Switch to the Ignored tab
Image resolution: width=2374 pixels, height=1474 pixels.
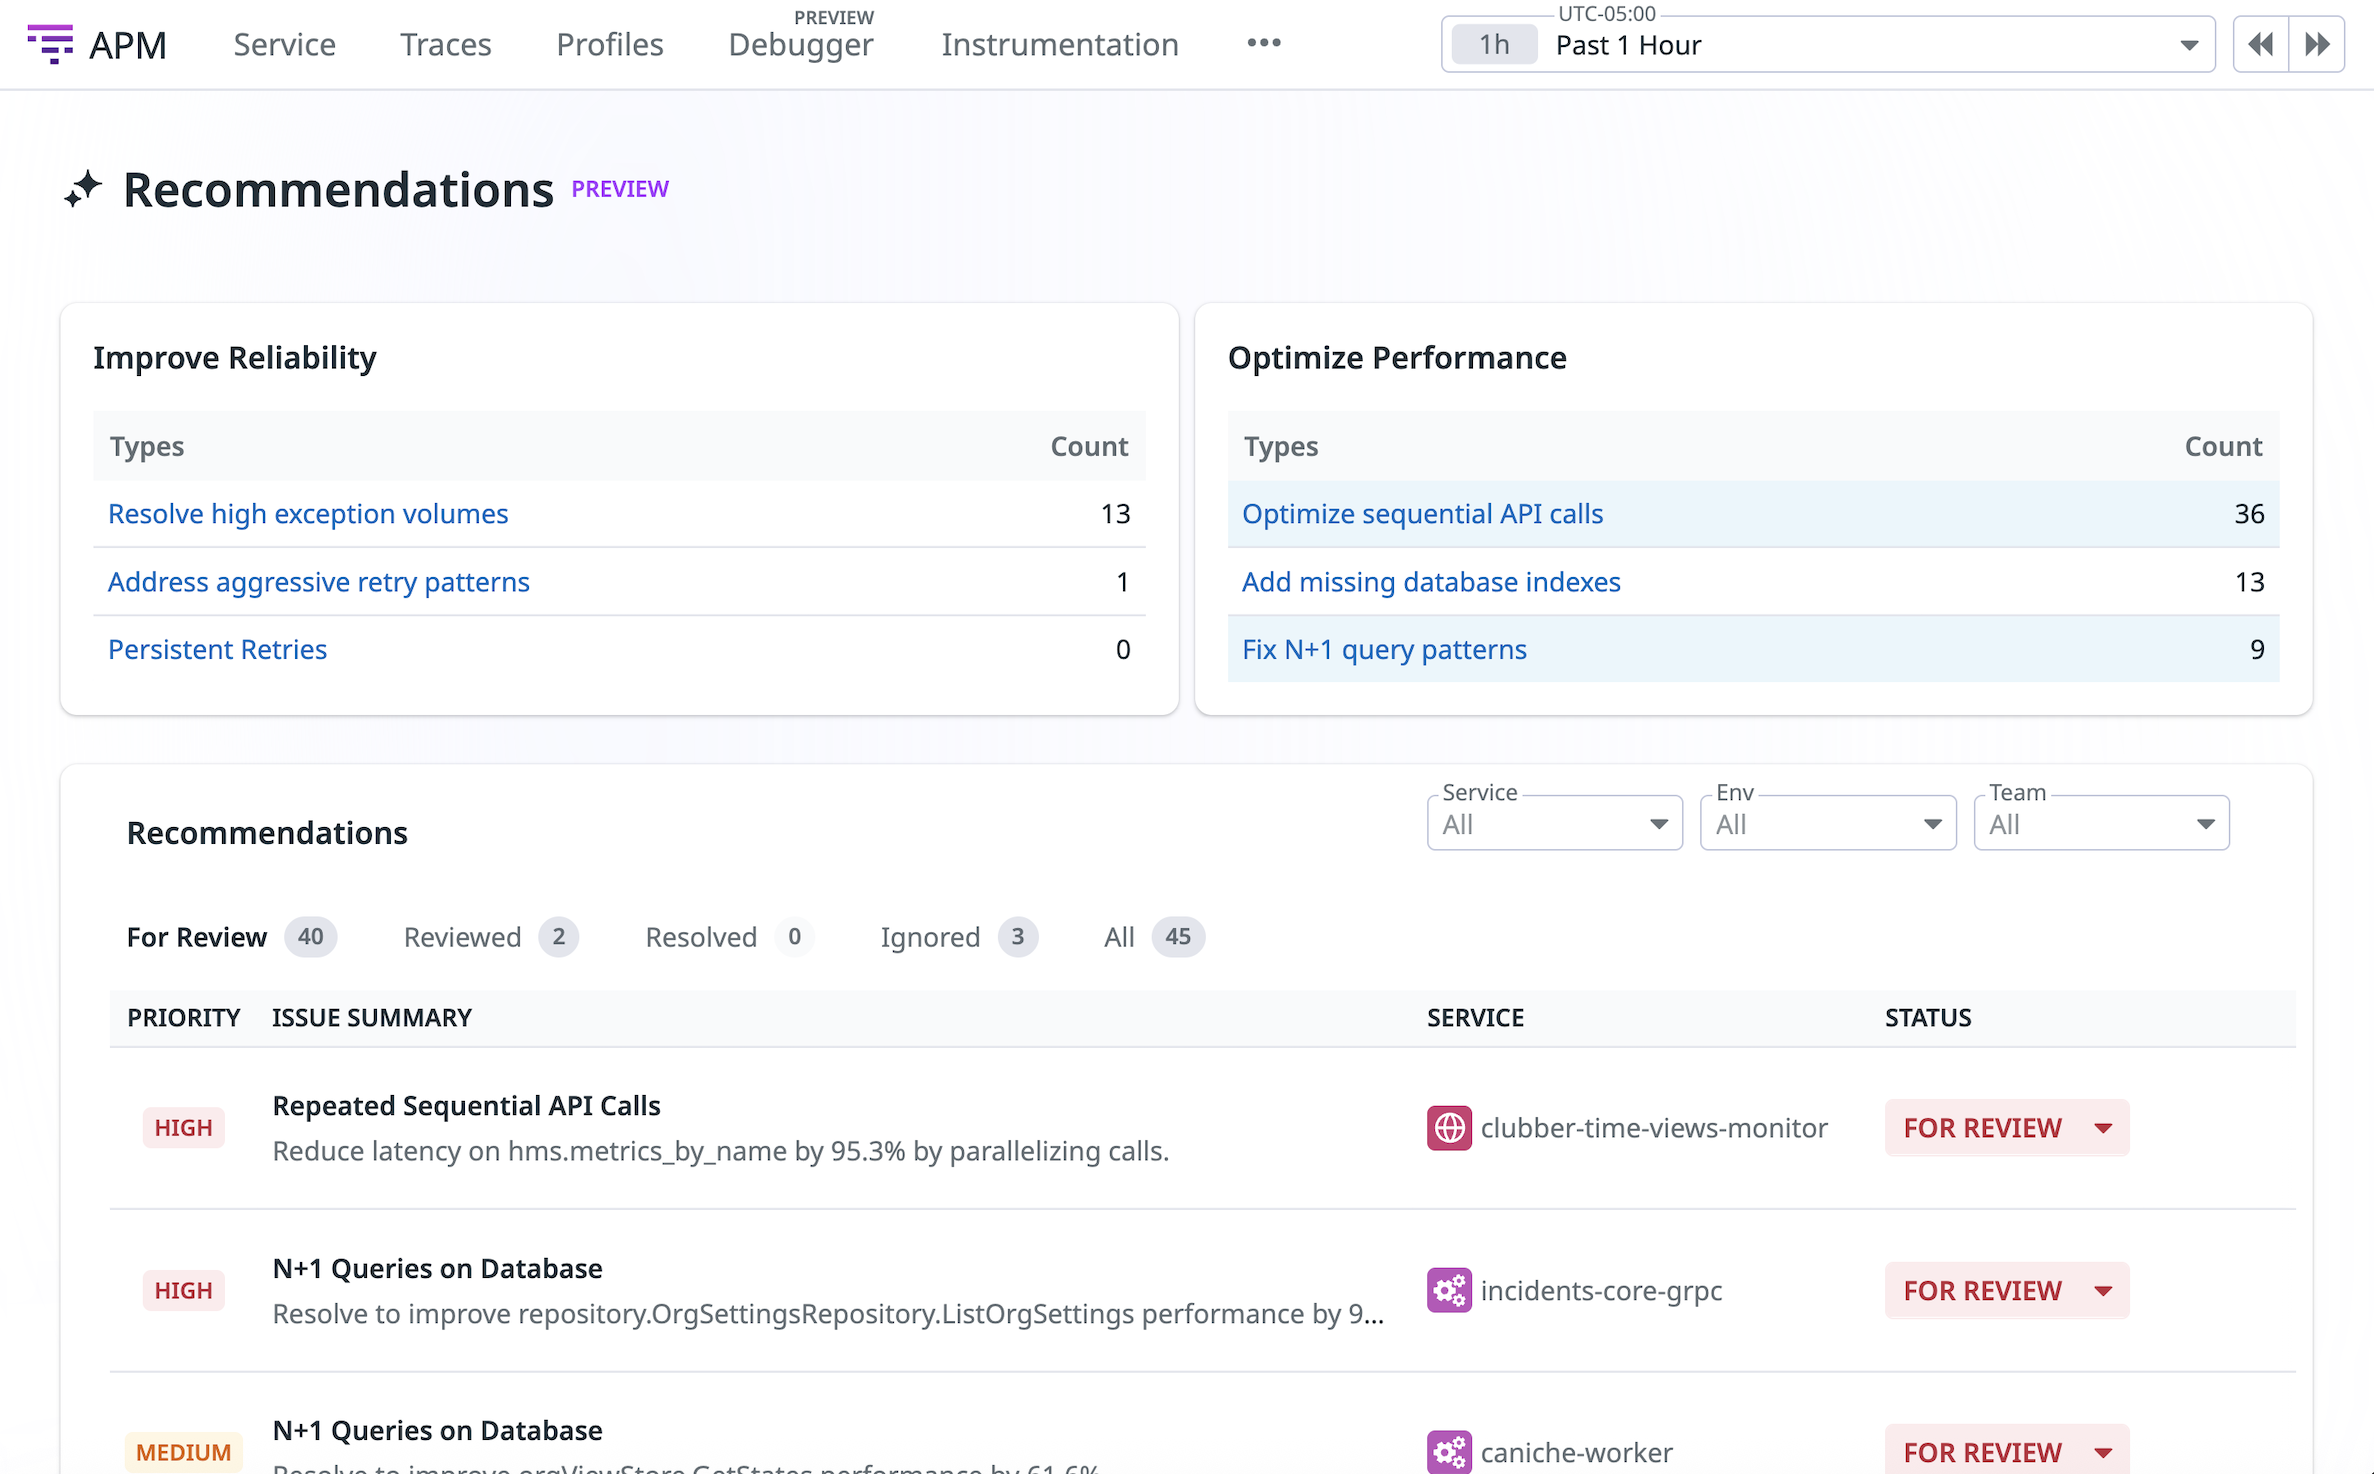point(929,937)
